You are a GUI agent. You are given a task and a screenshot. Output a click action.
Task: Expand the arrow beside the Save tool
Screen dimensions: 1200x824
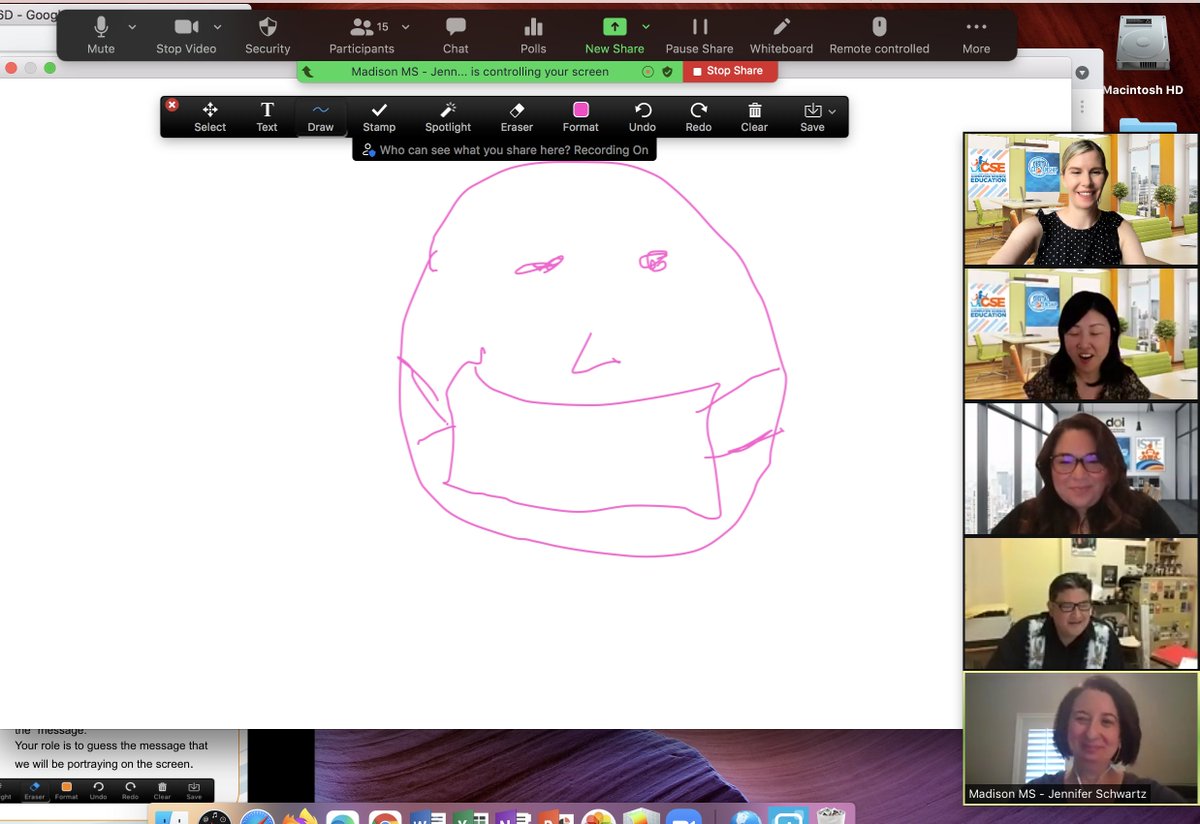(832, 111)
